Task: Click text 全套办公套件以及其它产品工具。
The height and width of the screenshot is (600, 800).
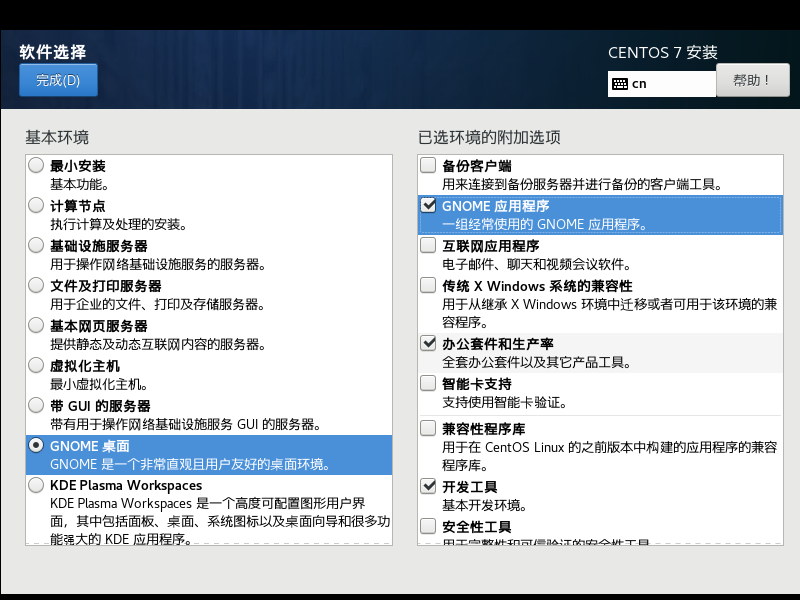Action: click(537, 363)
